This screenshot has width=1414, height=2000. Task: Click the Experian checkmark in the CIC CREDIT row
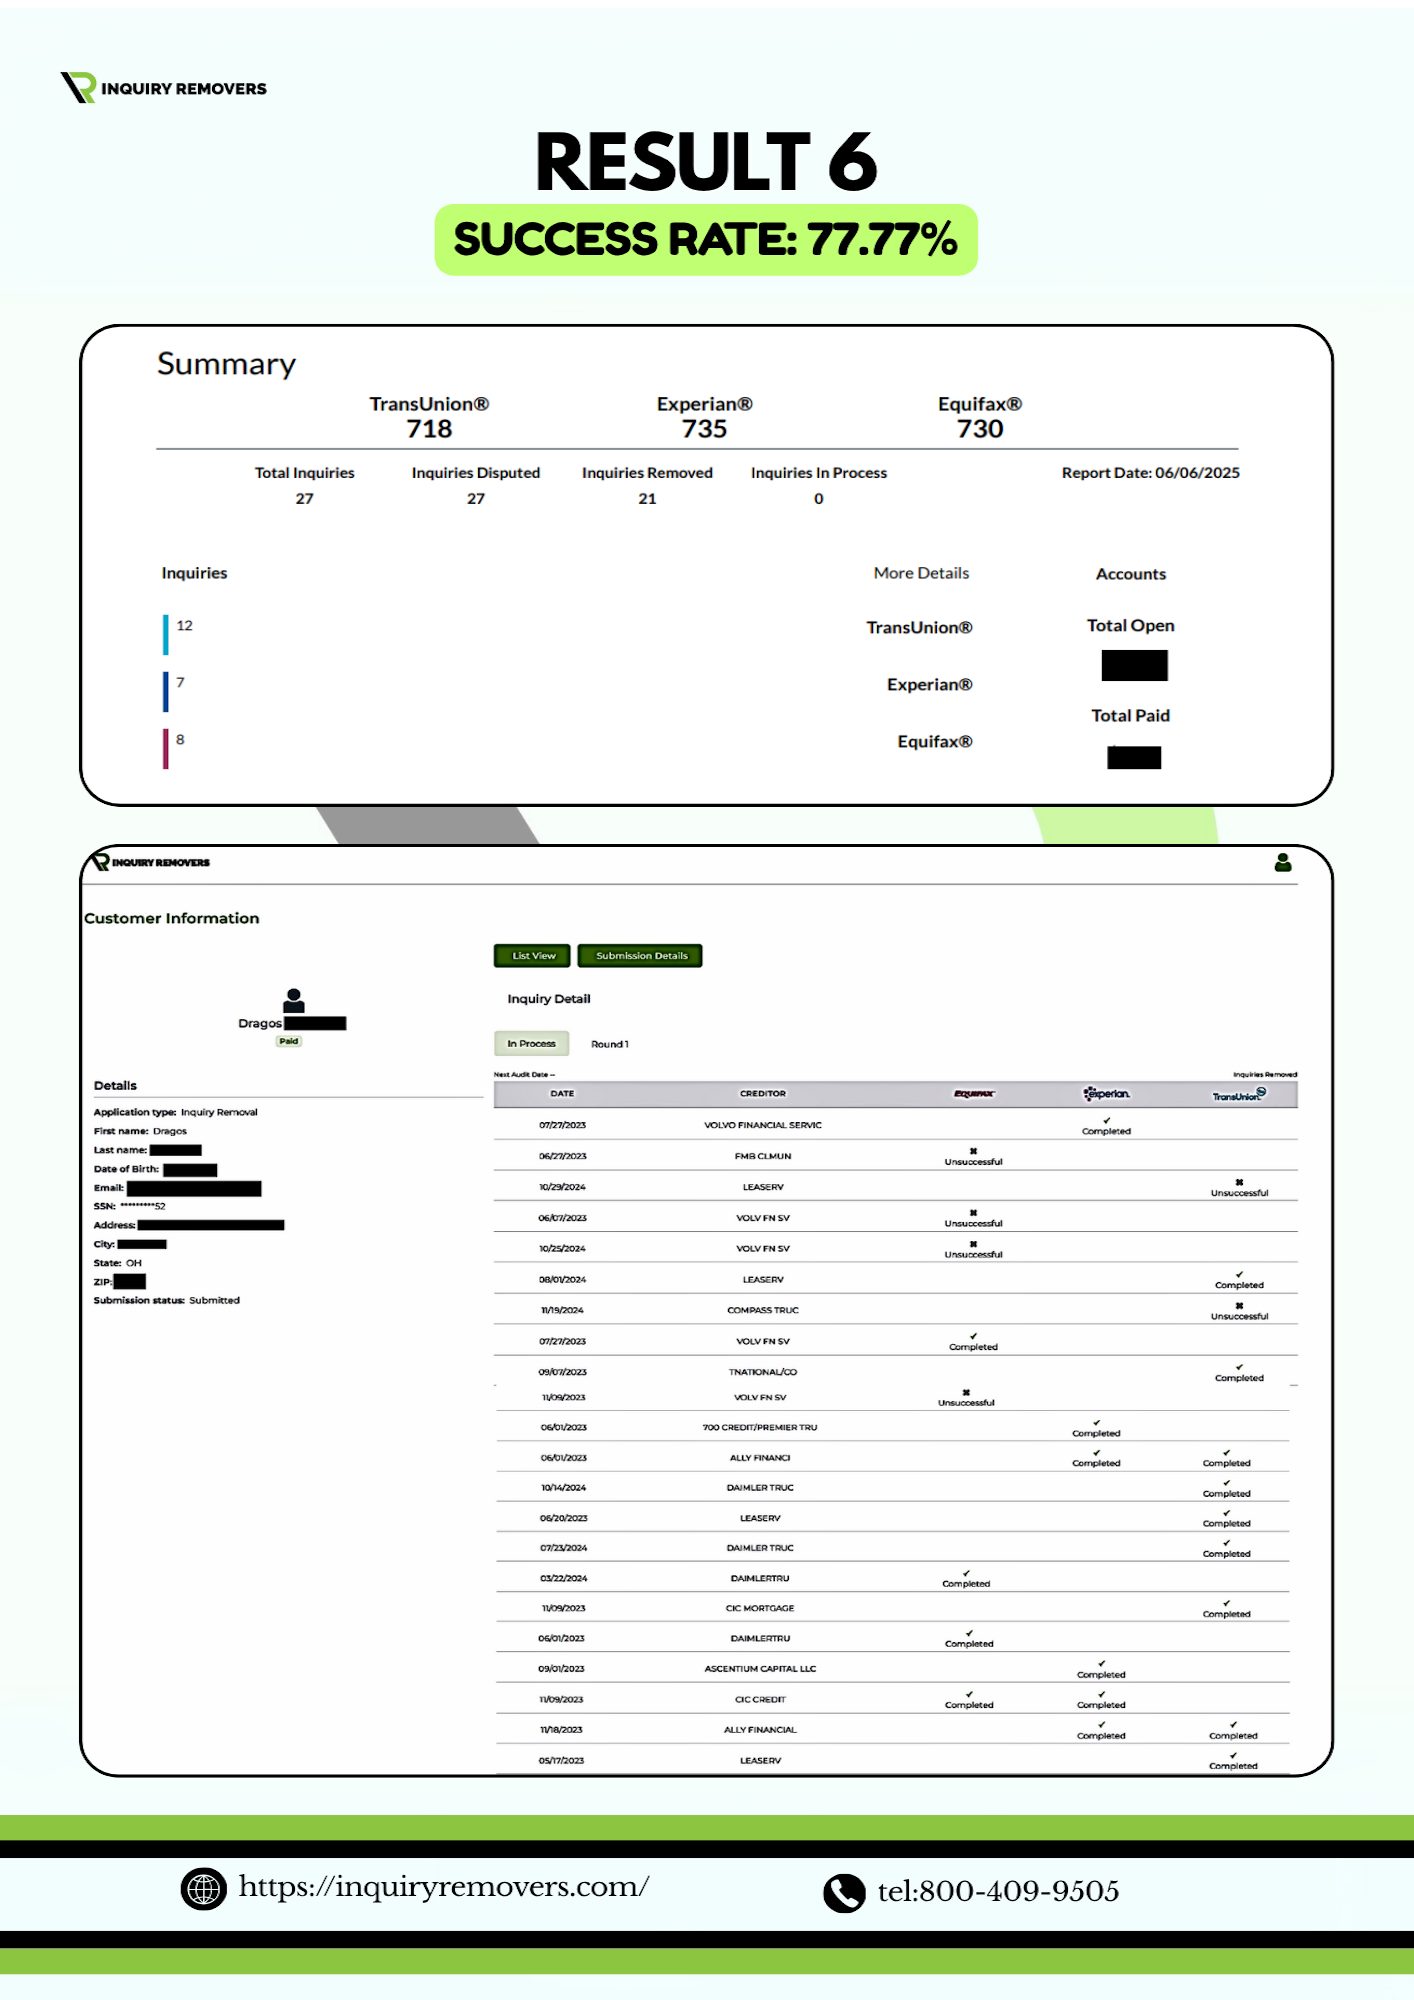tap(1101, 1695)
